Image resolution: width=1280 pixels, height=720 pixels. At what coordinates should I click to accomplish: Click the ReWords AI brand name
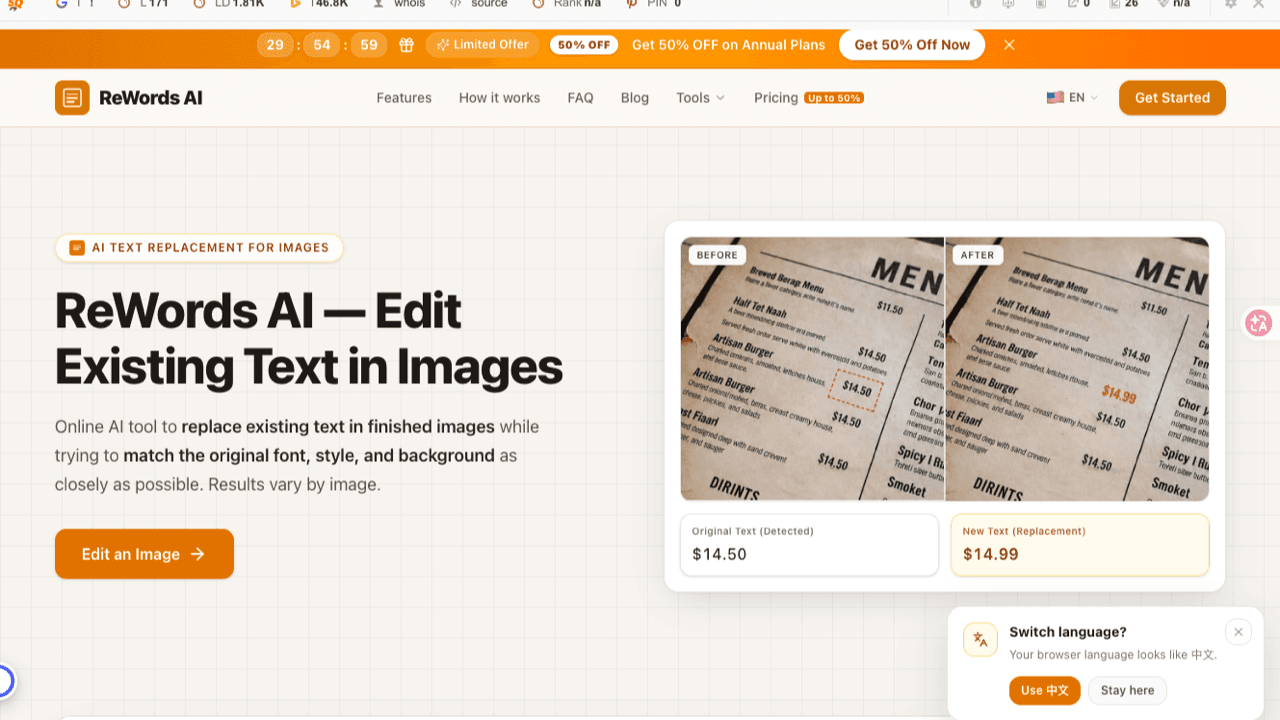(x=151, y=98)
